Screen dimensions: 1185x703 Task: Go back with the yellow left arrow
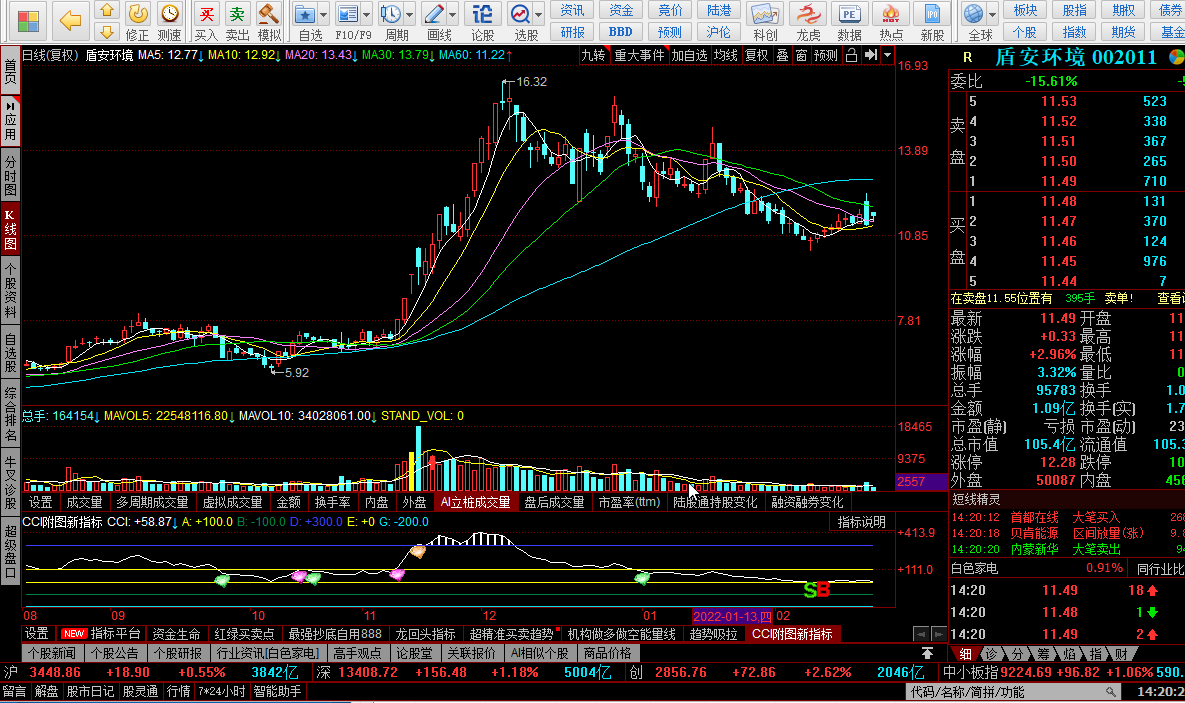pos(70,20)
